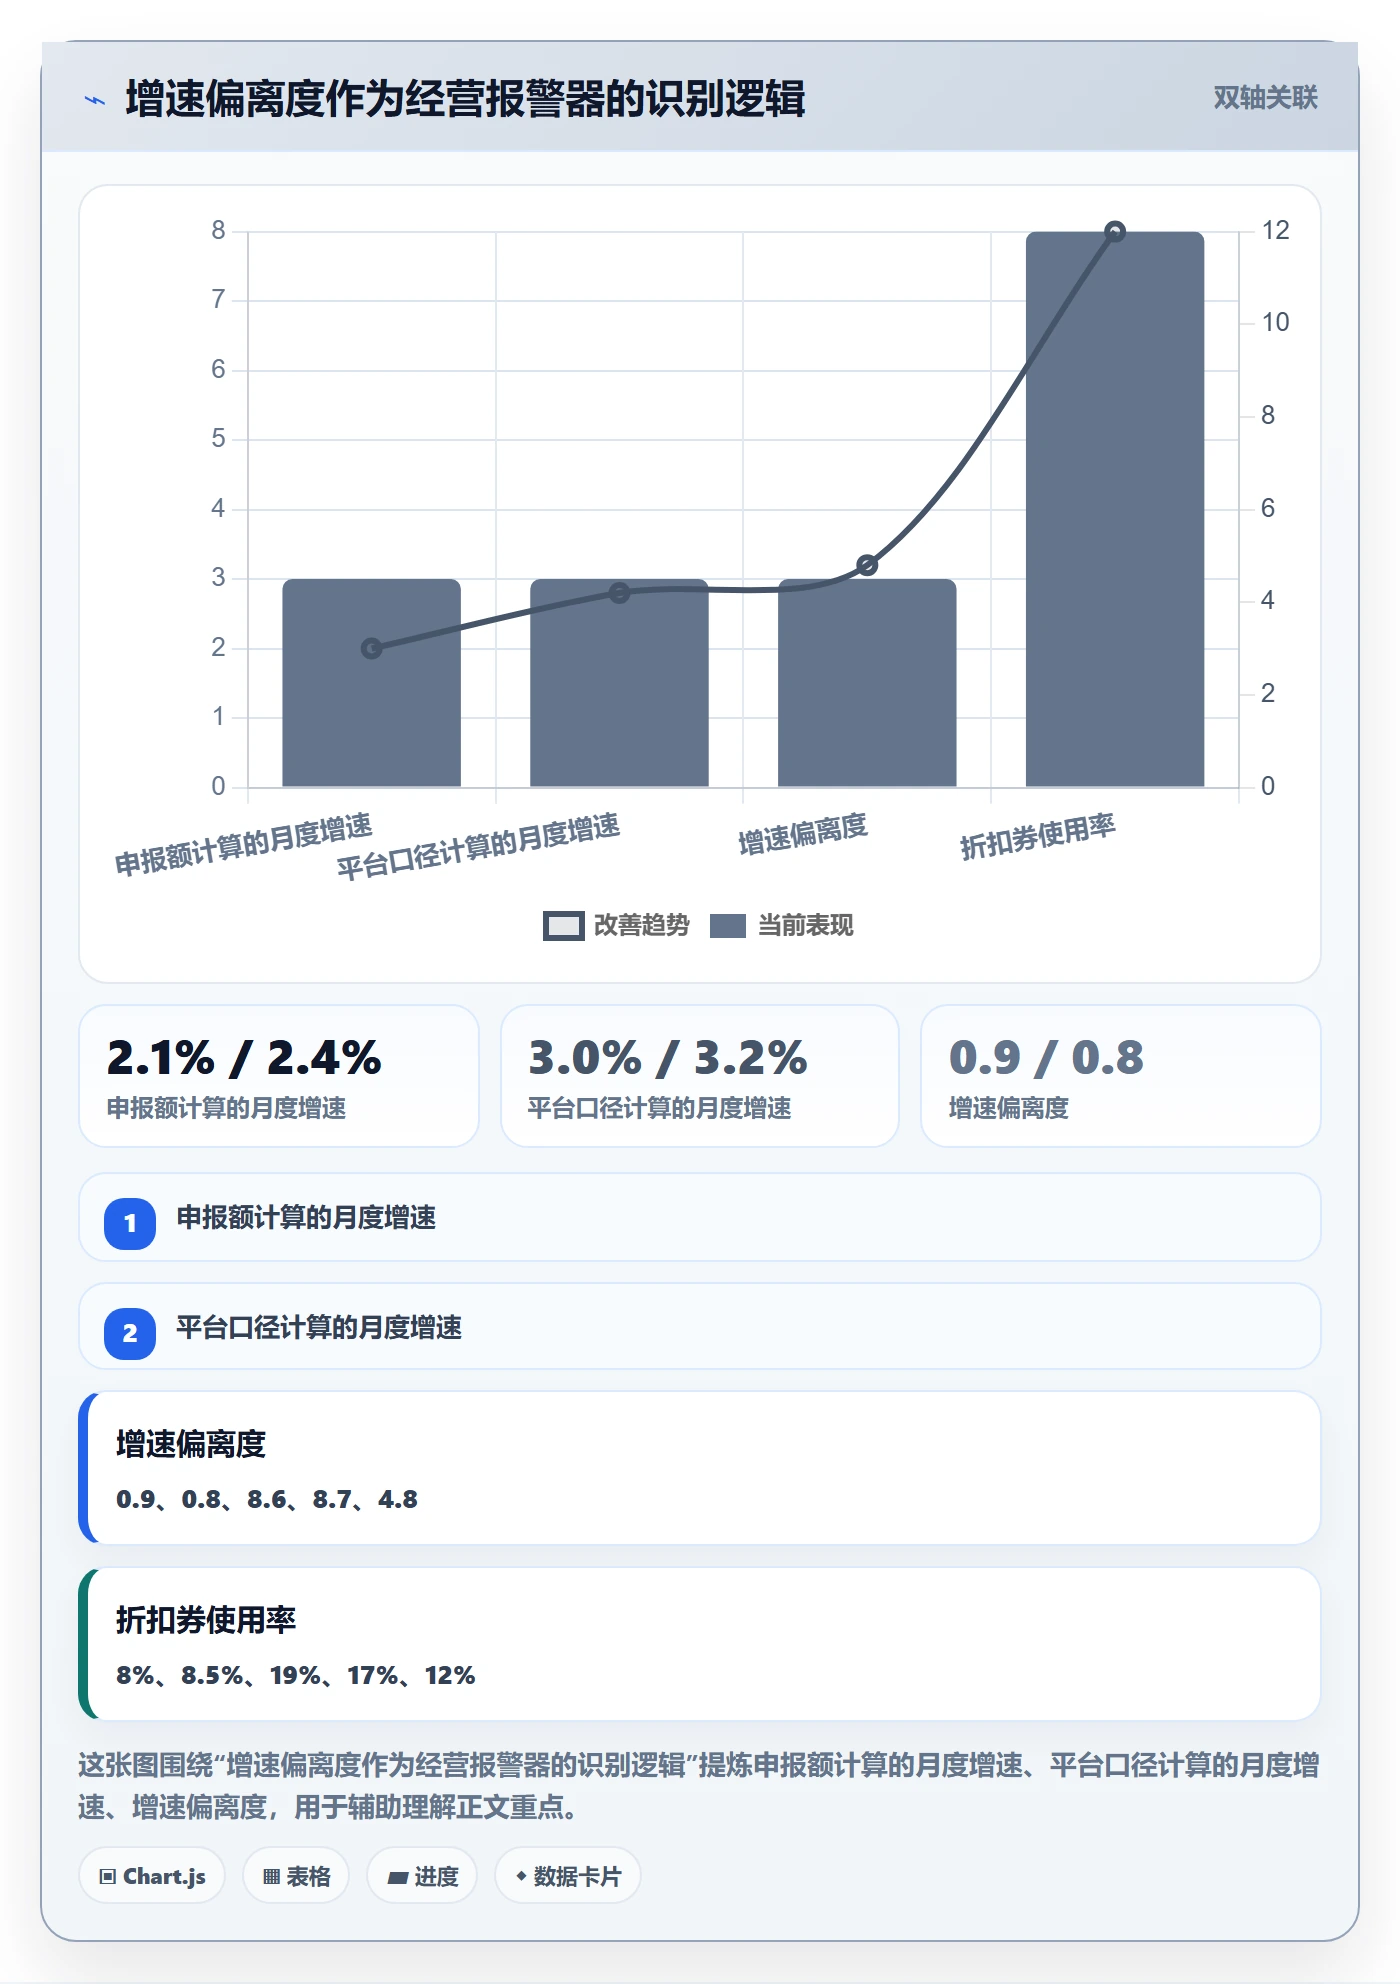Click the square icon in Chart.js tag
1400x1984 pixels.
coord(108,1877)
